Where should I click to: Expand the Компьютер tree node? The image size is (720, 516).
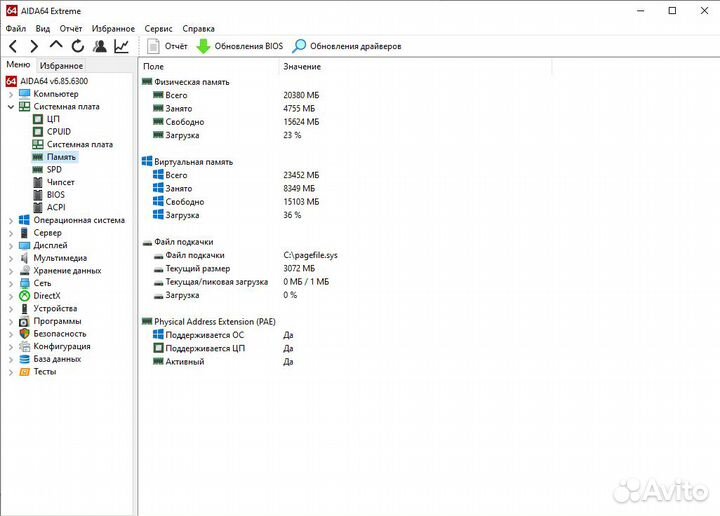click(x=11, y=94)
